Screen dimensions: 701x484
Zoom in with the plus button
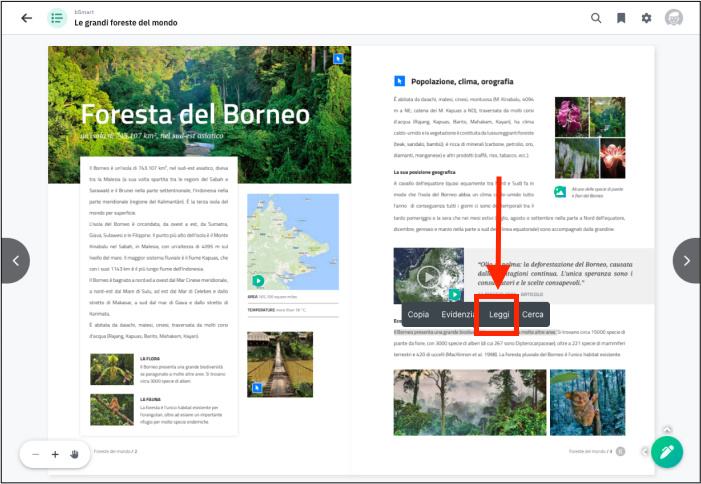(55, 455)
